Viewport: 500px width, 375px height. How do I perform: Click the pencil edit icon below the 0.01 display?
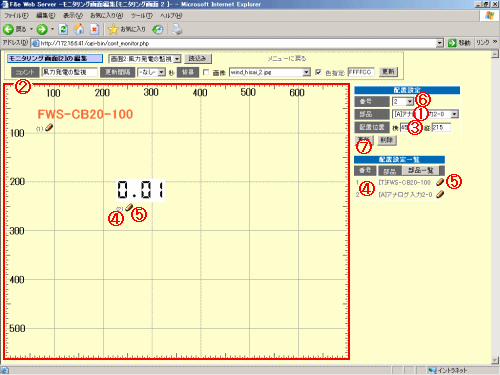pyautogui.click(x=129, y=207)
